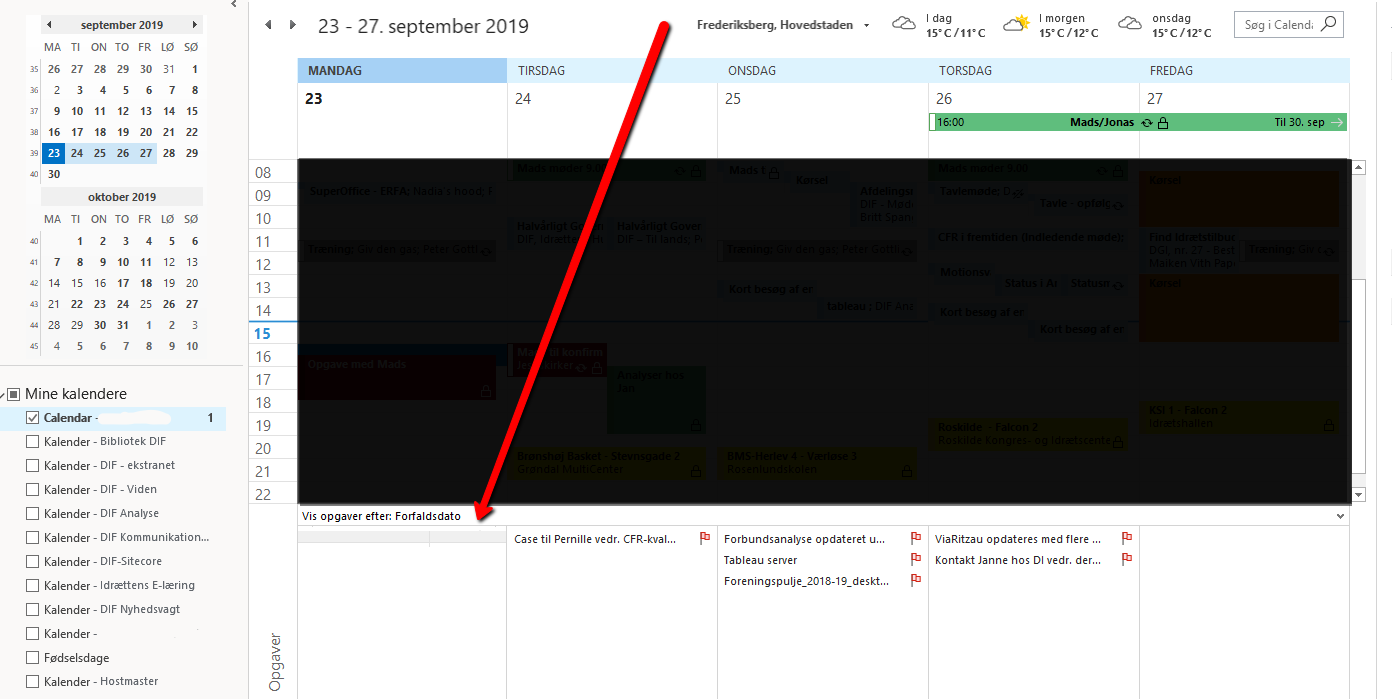Click the Søg i Calendar search field
This screenshot has height=699, width=1392.
(1278, 25)
